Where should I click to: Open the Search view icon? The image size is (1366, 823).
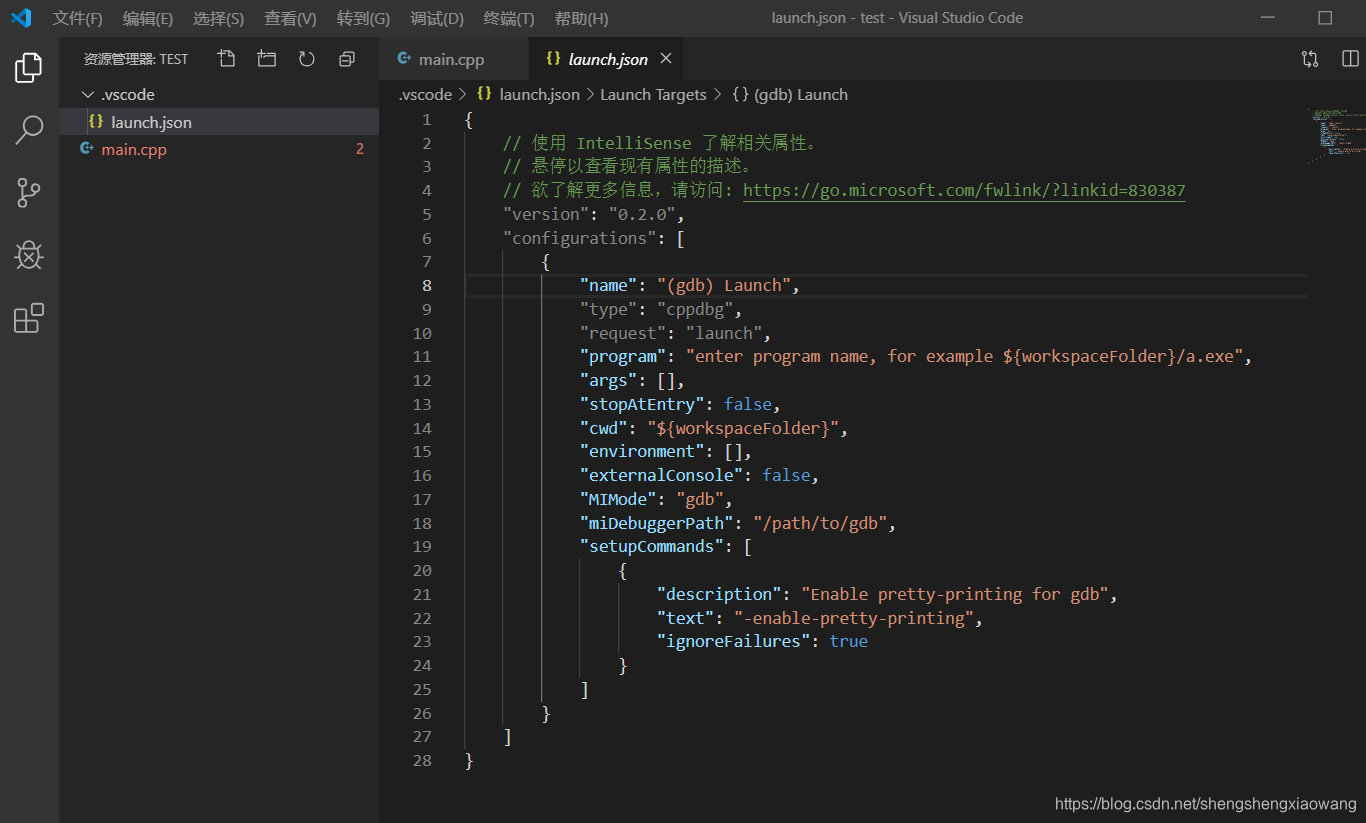(x=29, y=130)
